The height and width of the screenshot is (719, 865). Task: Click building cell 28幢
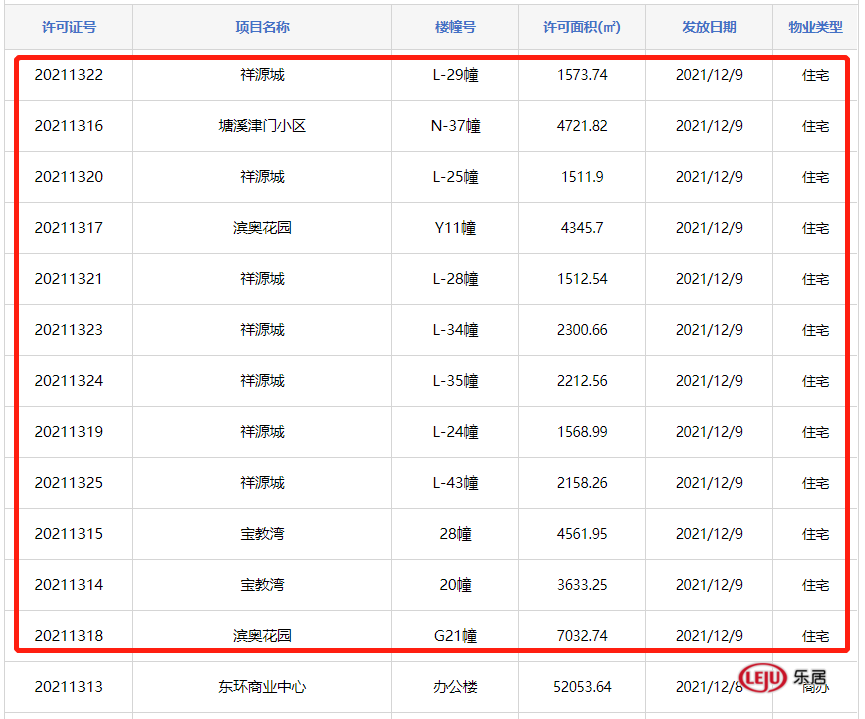tap(455, 534)
